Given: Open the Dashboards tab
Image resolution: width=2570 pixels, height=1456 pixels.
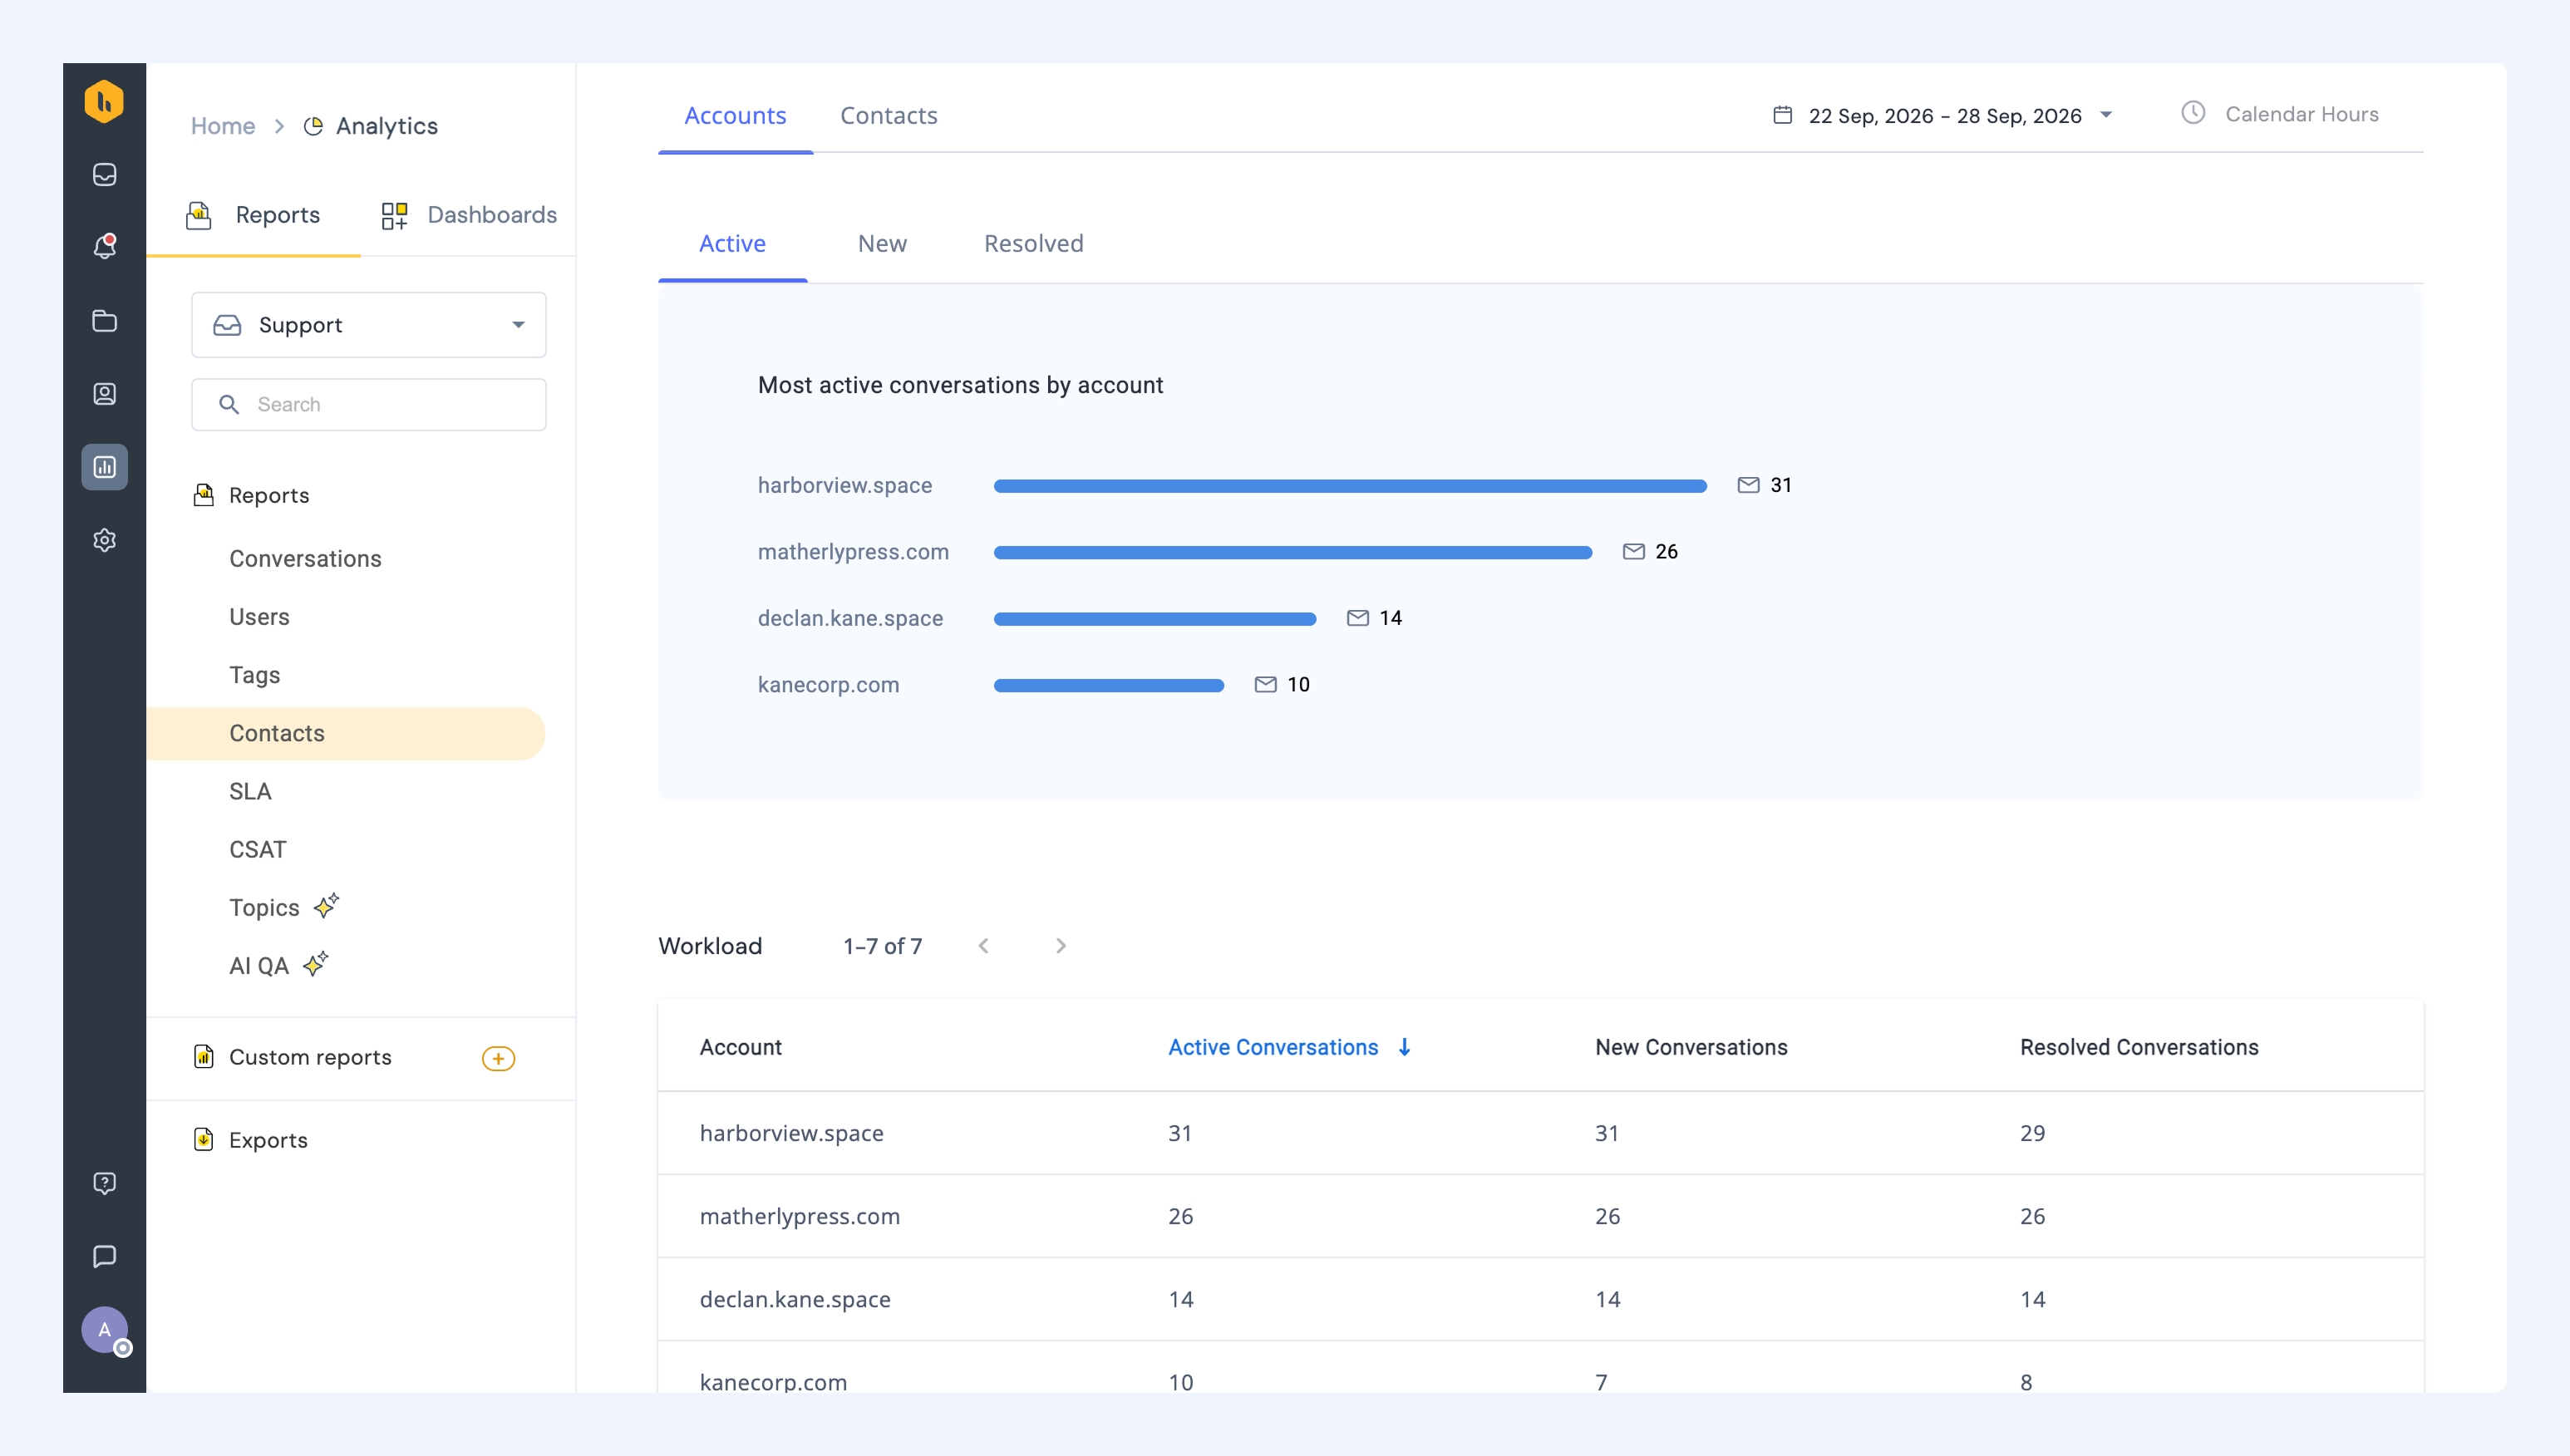Looking at the screenshot, I should tap(469, 215).
